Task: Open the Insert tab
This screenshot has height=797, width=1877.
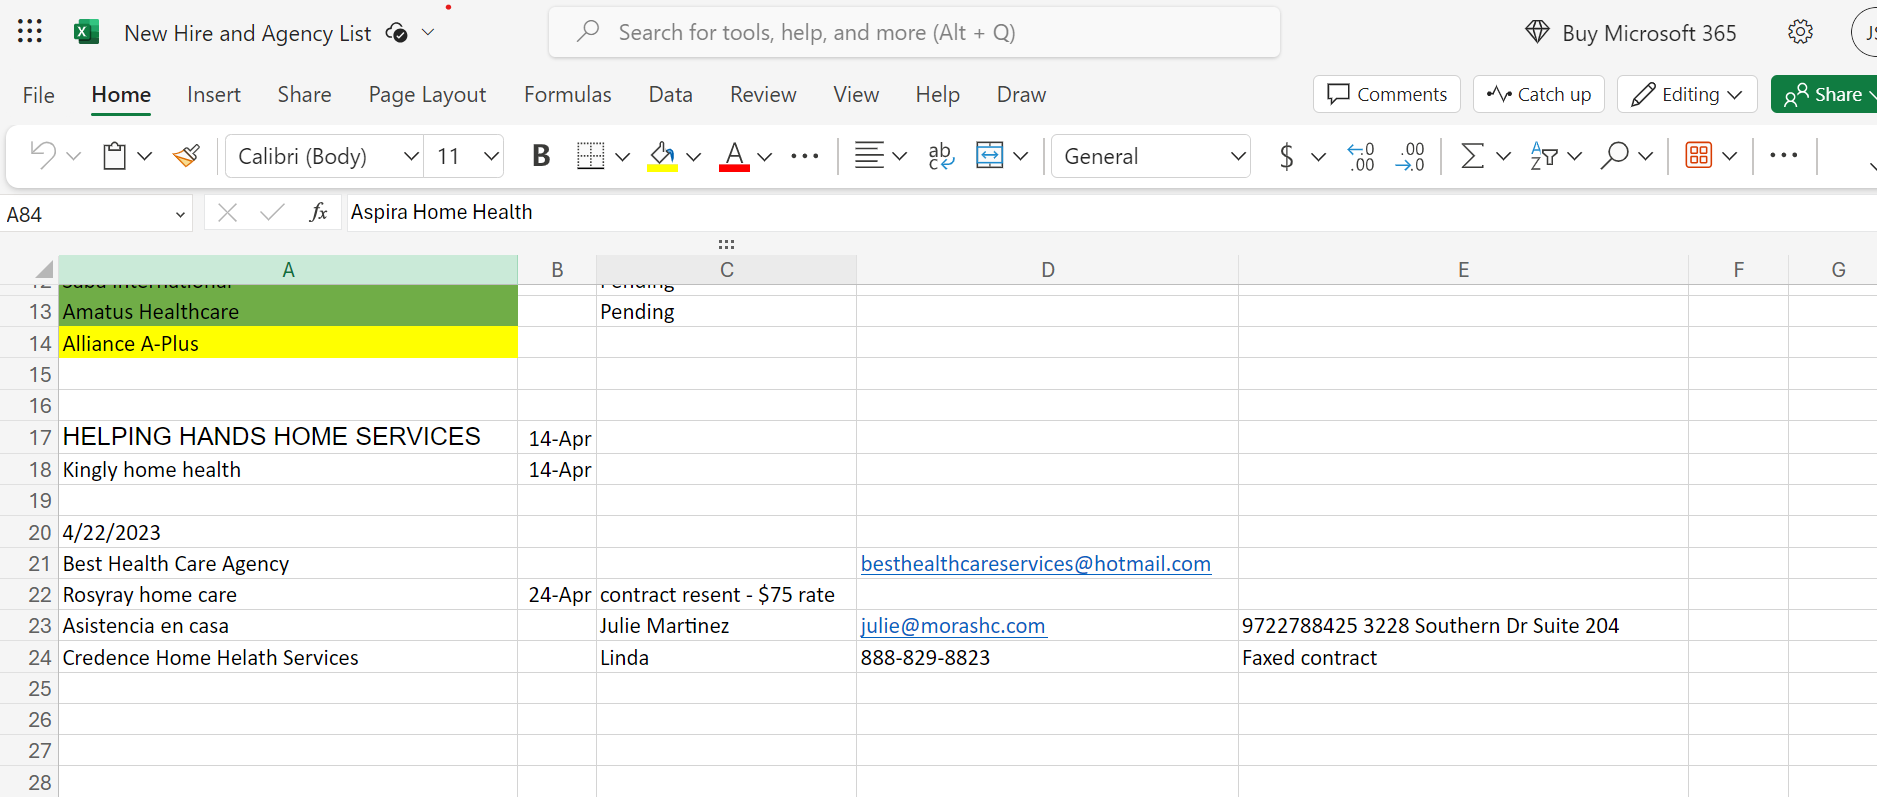Action: pos(214,94)
